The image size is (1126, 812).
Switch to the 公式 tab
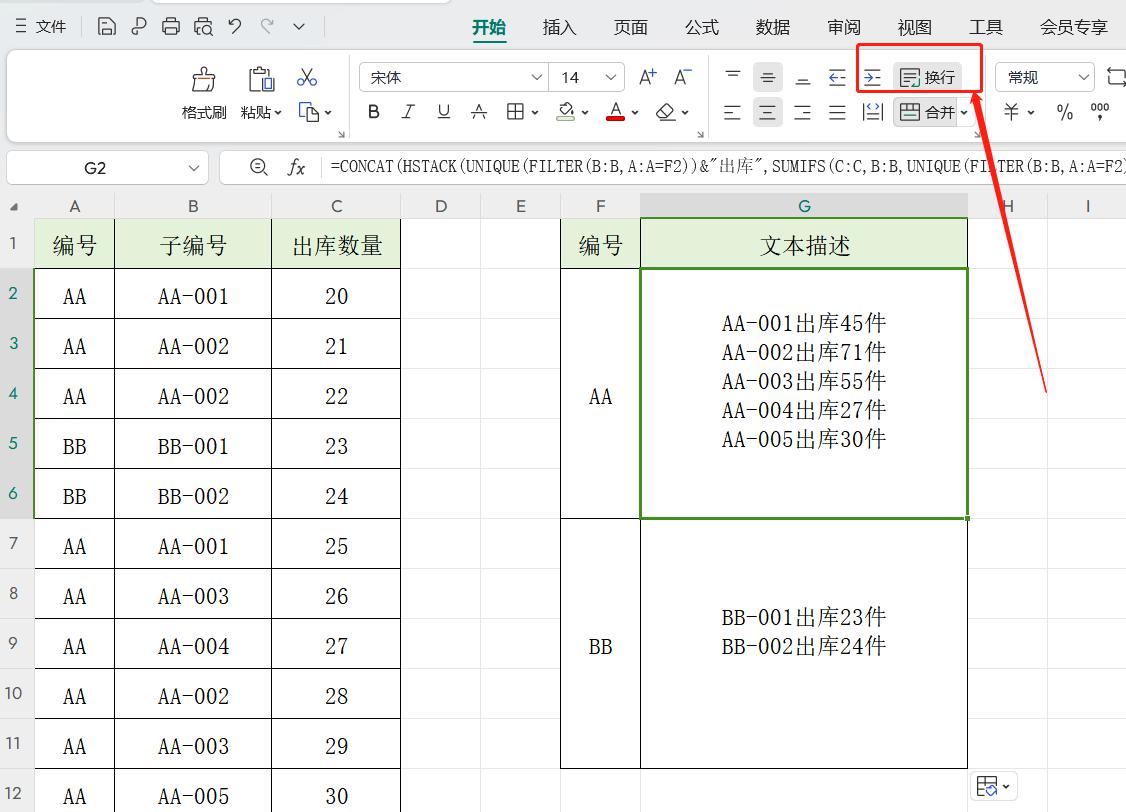pos(702,27)
